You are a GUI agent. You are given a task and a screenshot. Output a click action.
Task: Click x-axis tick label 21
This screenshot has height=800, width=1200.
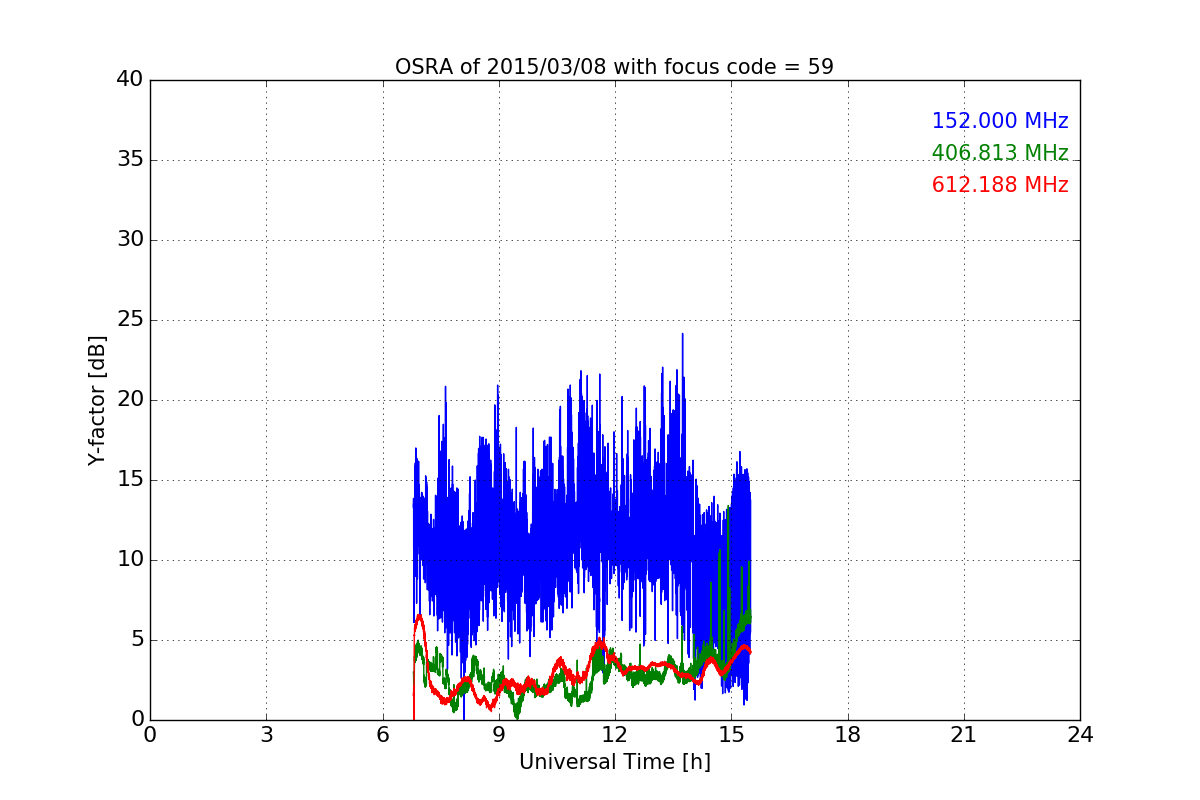(x=964, y=735)
